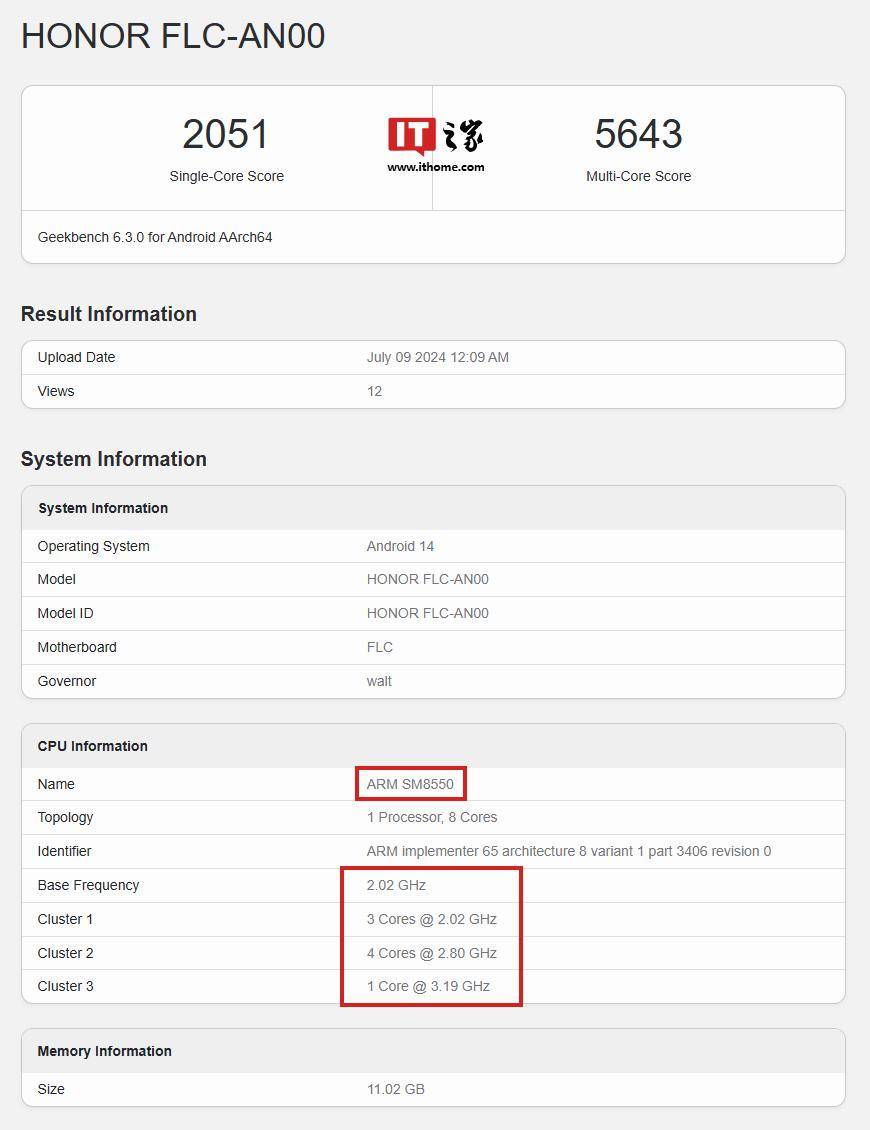Click the Topology label

tap(66, 817)
